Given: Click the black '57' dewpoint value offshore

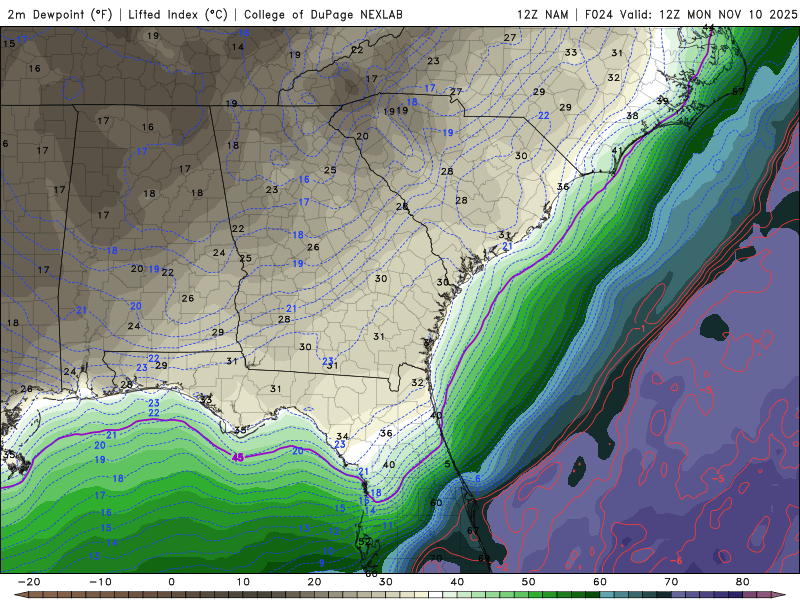Looking at the screenshot, I should pyautogui.click(x=738, y=91).
